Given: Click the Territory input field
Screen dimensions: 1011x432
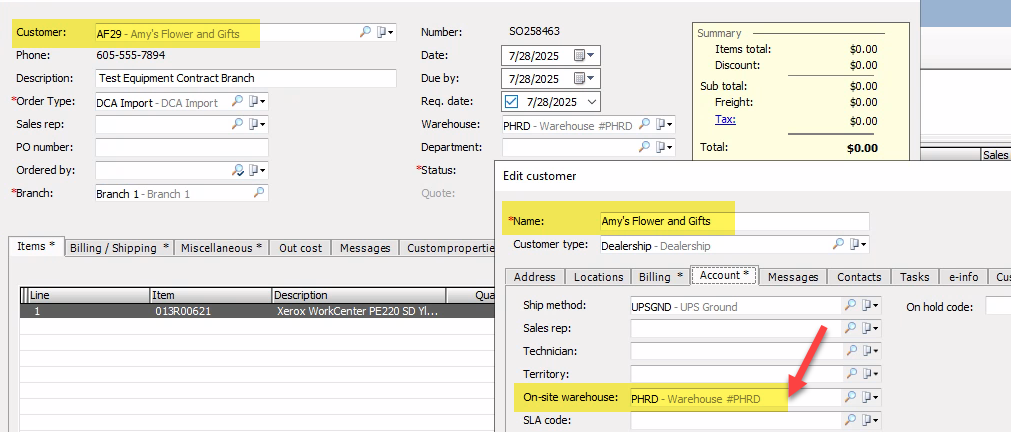Looking at the screenshot, I should click(736, 374).
